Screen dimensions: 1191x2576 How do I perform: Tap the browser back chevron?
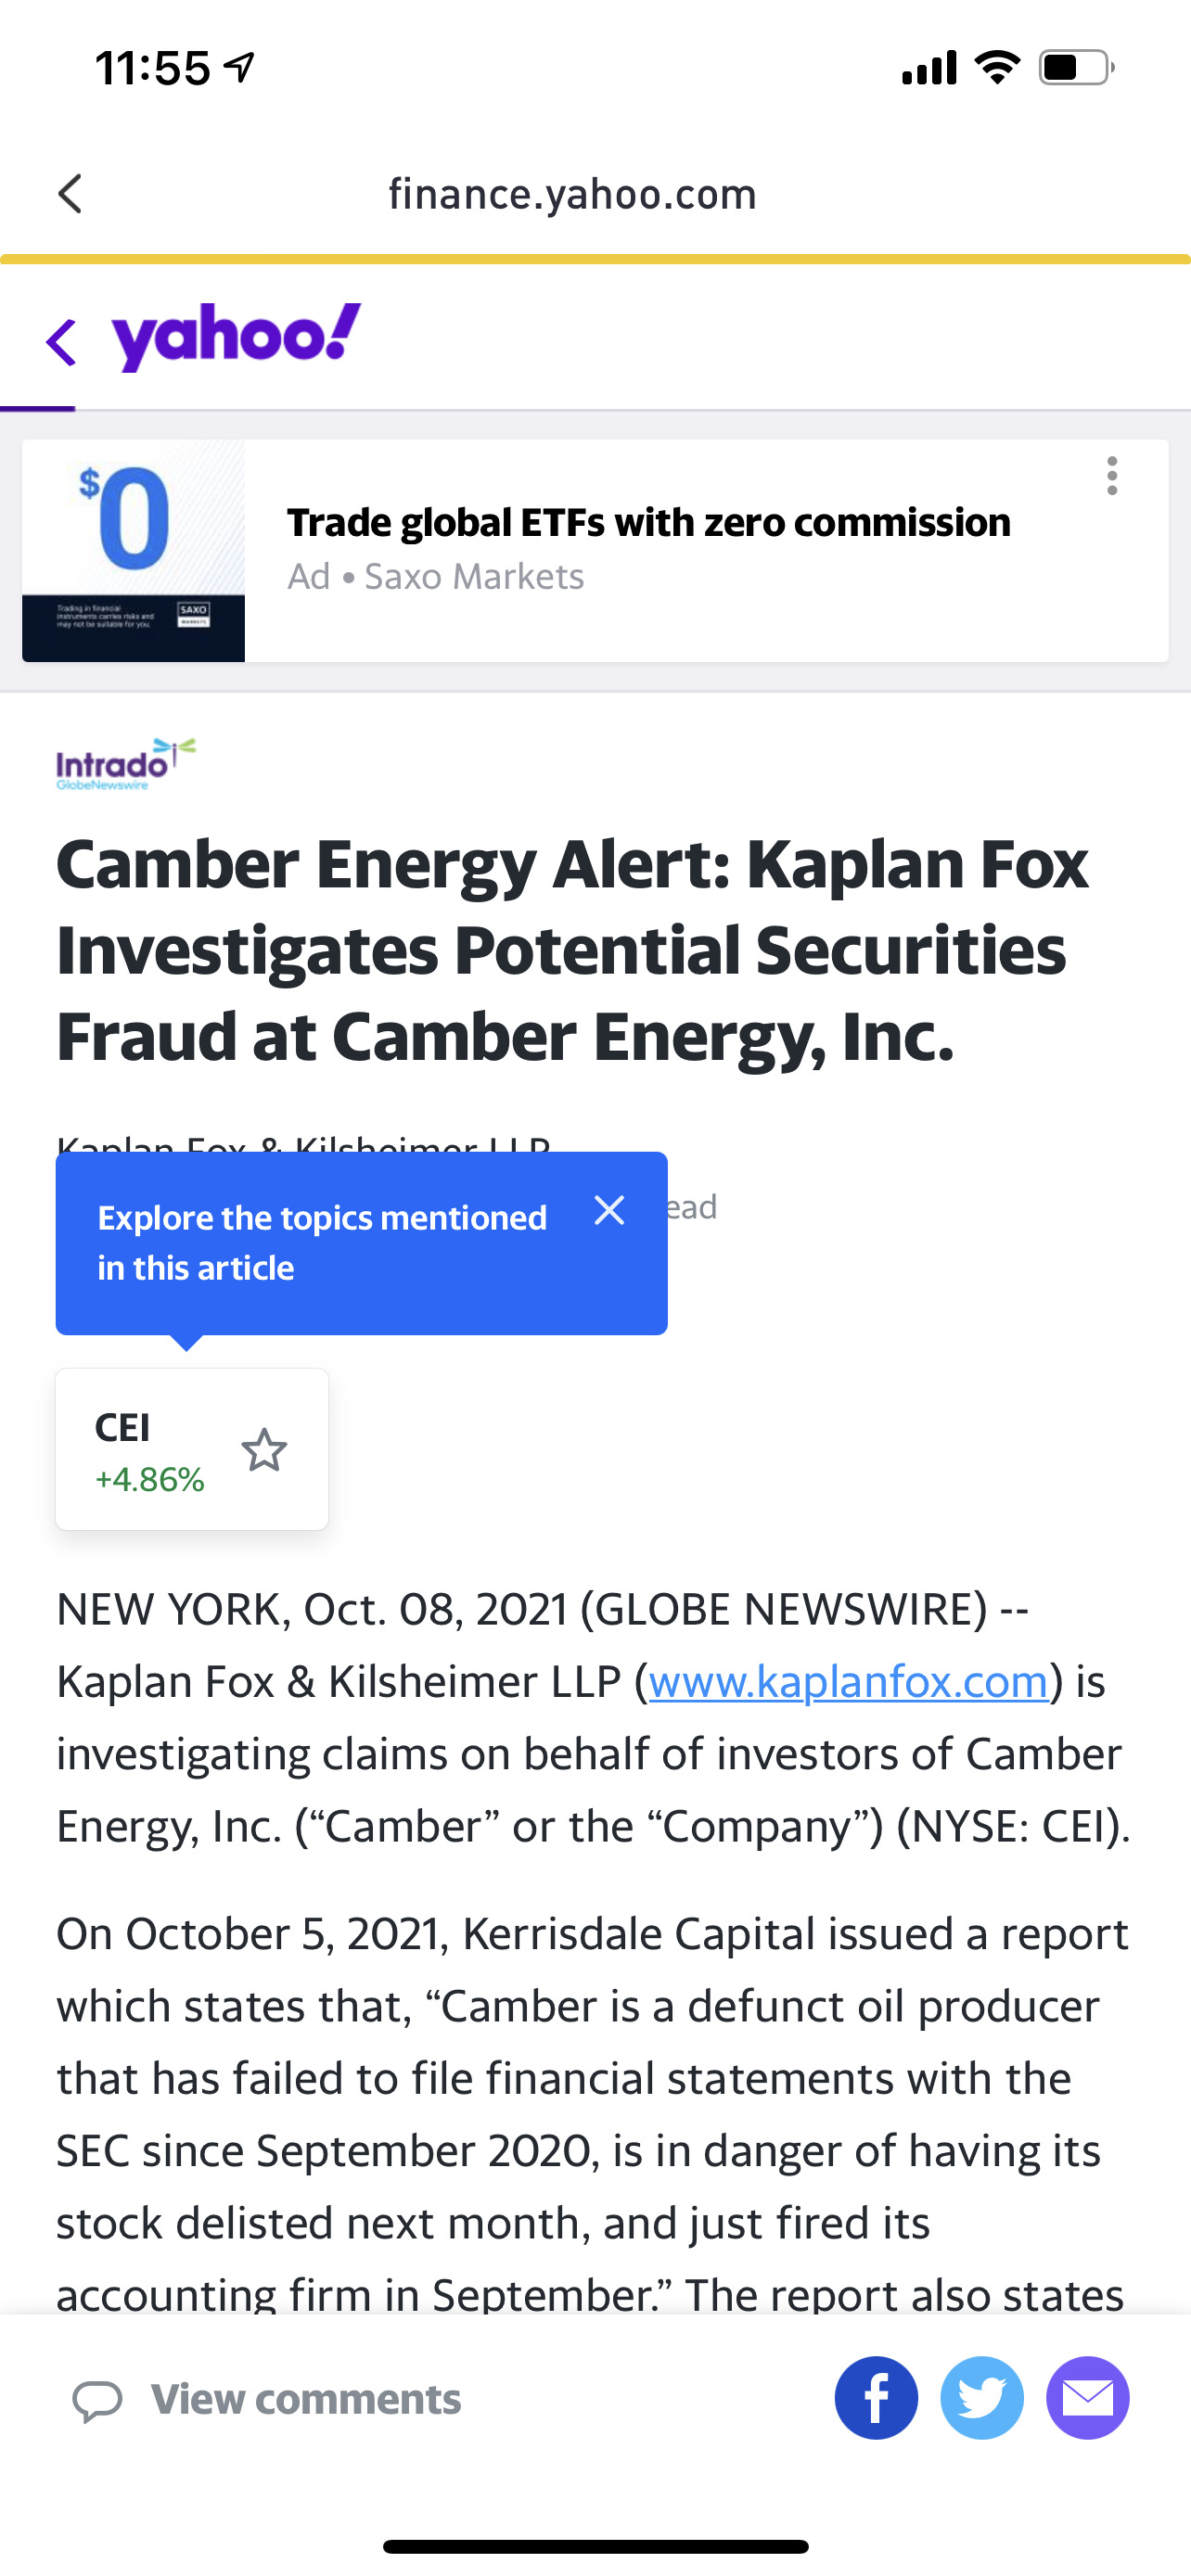[70, 194]
